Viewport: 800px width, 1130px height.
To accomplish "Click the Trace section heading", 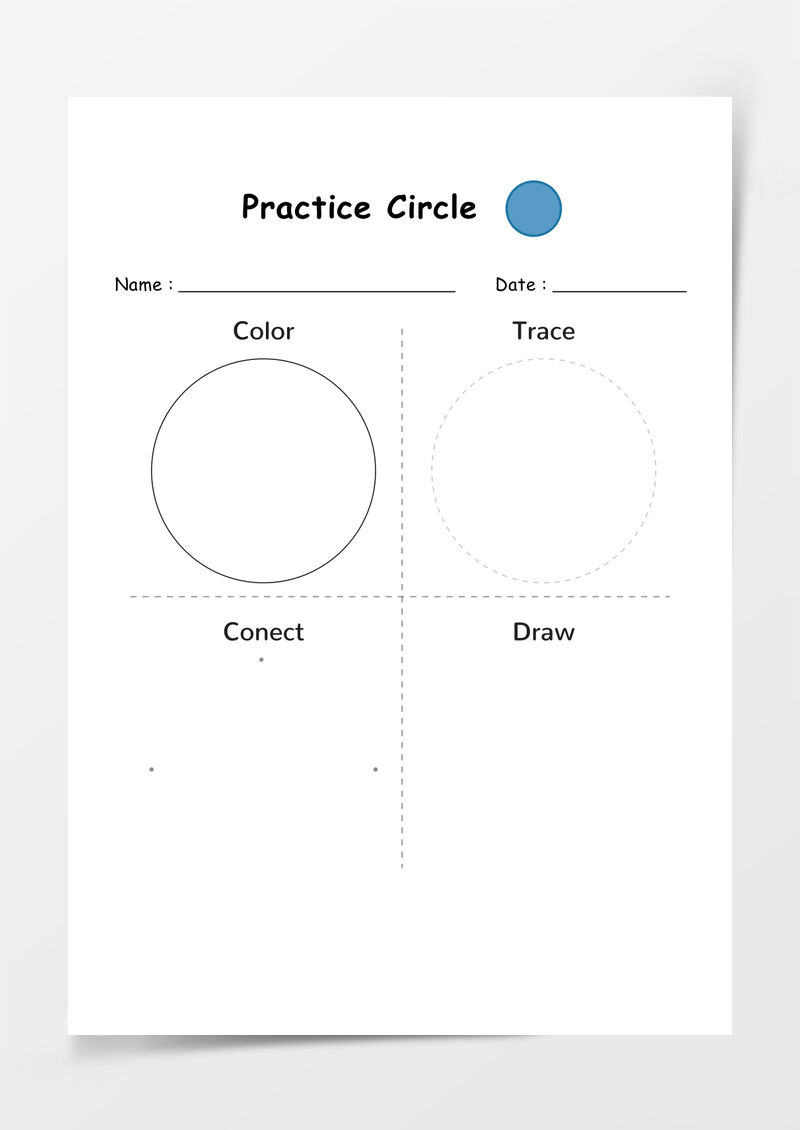I will coord(543,332).
